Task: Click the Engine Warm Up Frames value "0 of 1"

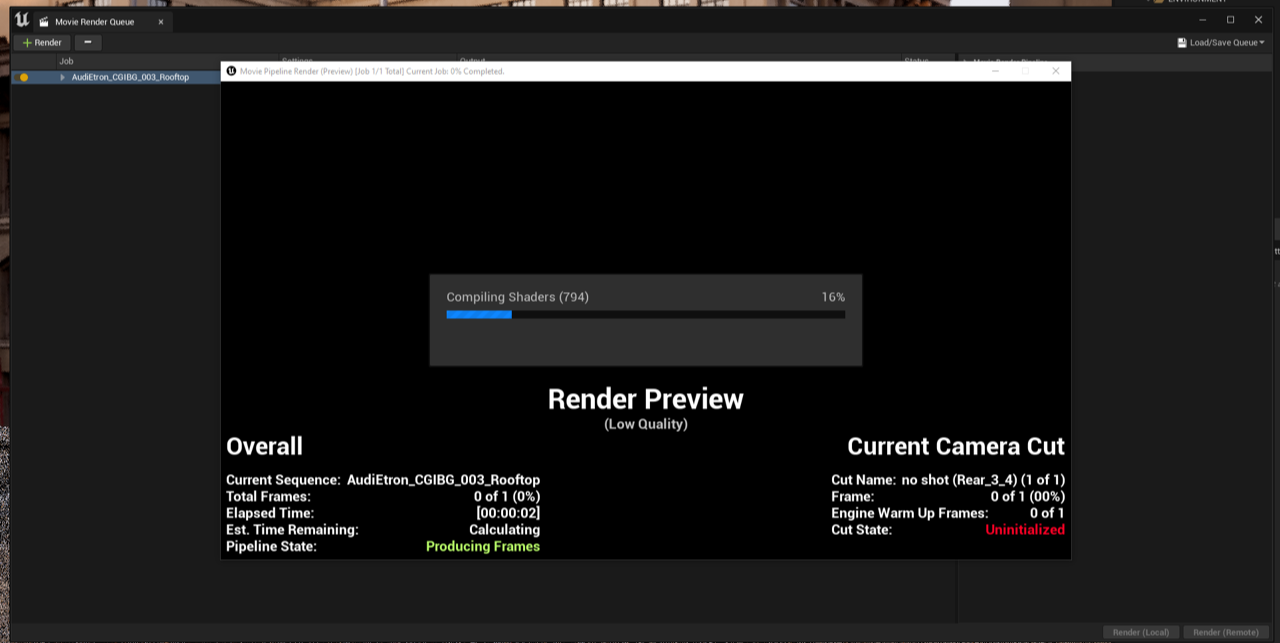Action: (x=1047, y=513)
